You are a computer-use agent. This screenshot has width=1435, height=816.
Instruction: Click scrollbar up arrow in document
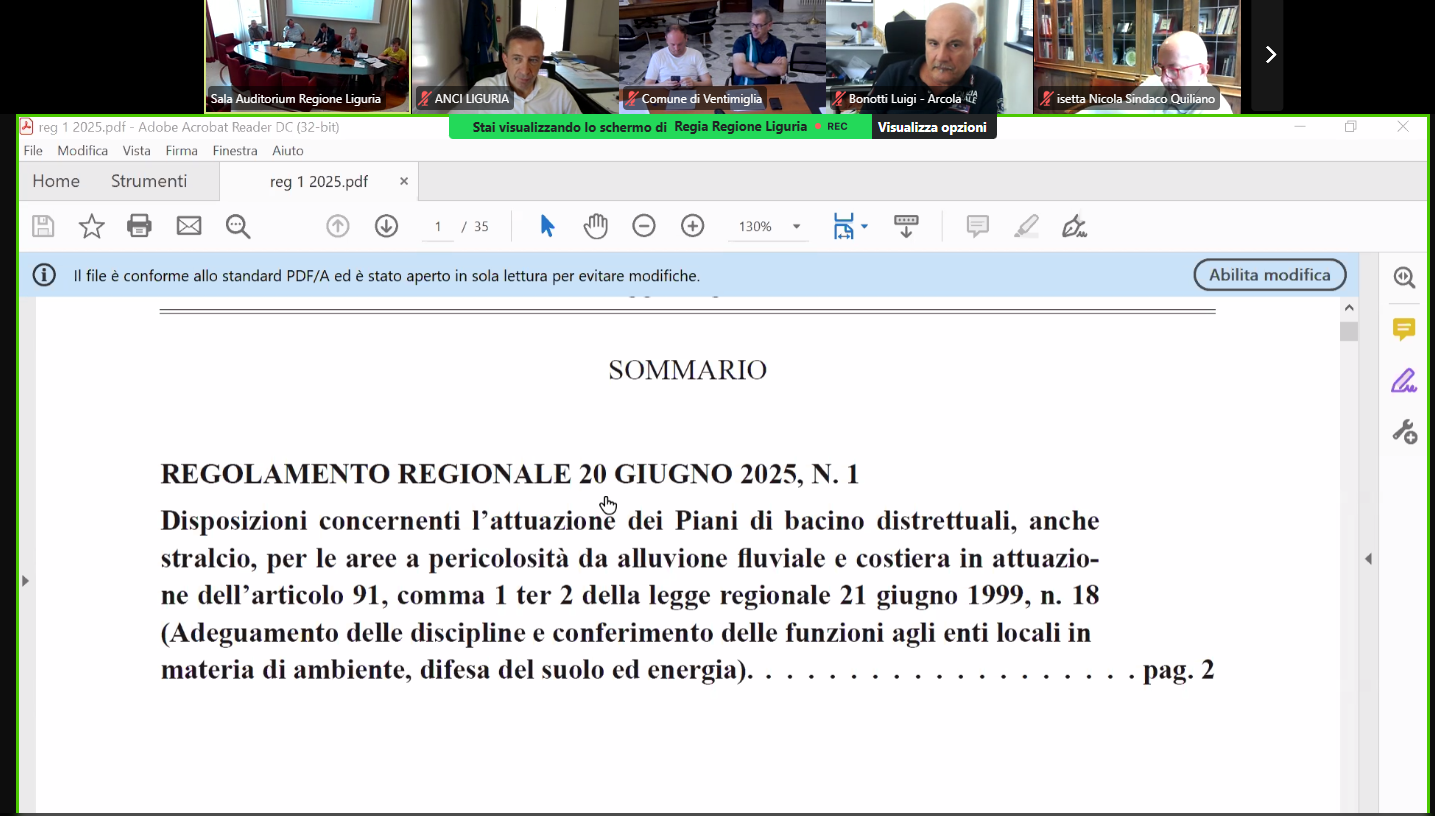pyautogui.click(x=1349, y=308)
